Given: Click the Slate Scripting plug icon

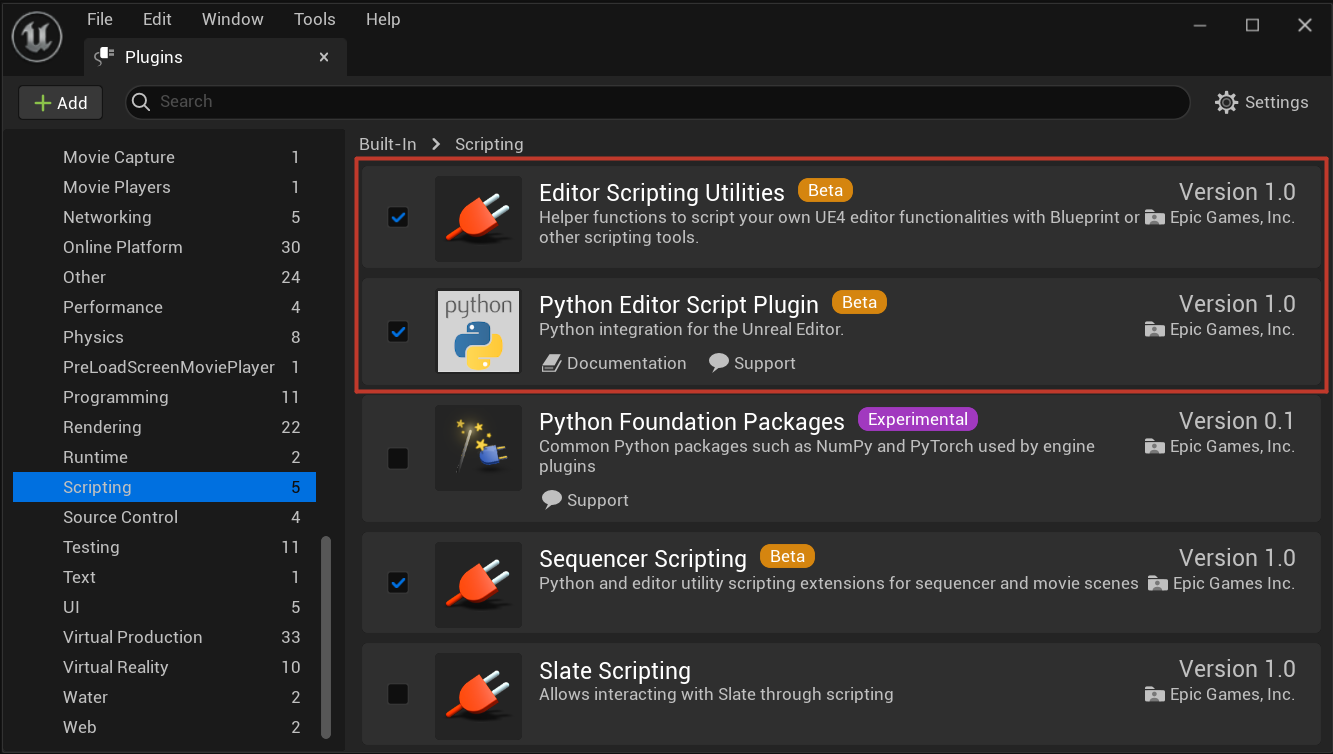Looking at the screenshot, I should 478,696.
